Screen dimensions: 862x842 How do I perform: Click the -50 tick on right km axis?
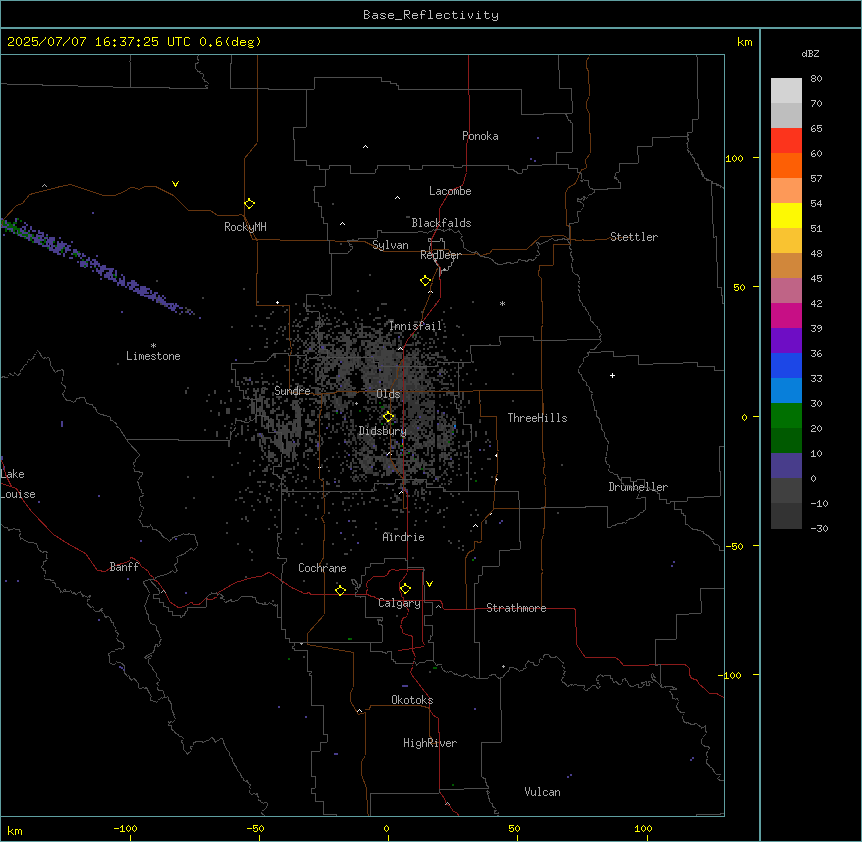(x=734, y=546)
